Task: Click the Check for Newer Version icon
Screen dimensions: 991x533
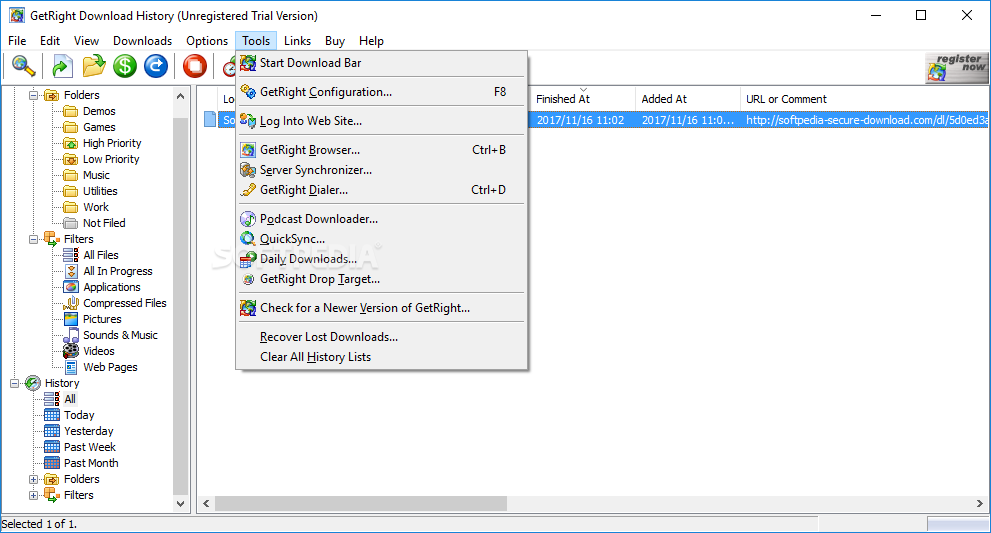Action: (x=248, y=308)
